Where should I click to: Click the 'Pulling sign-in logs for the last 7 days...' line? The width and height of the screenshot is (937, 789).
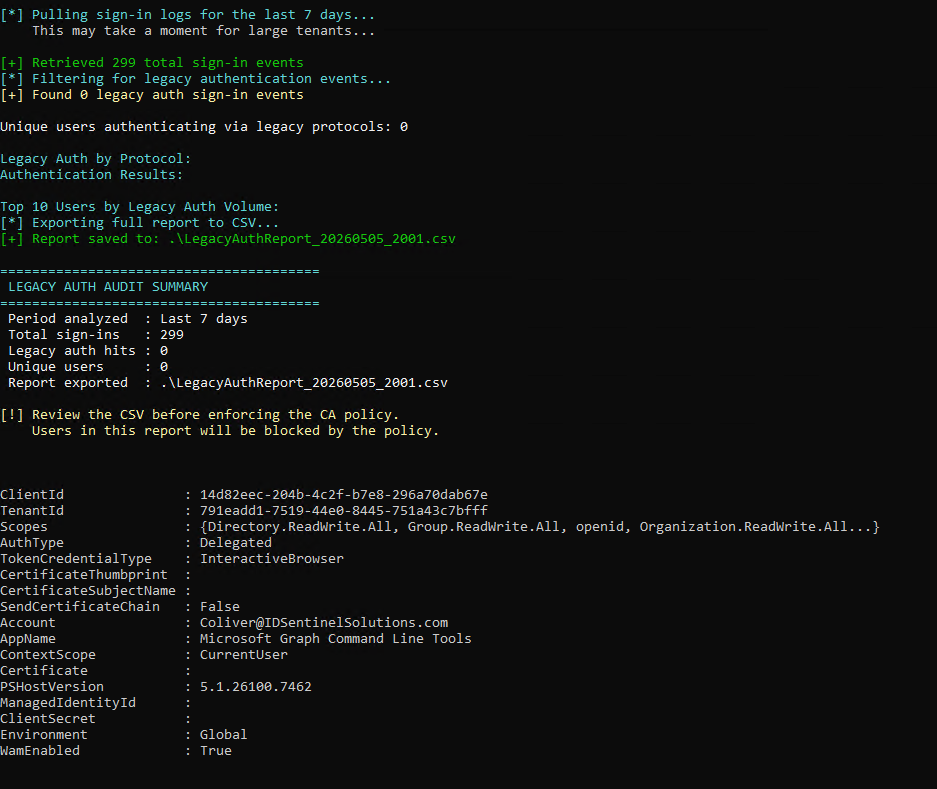(188, 14)
